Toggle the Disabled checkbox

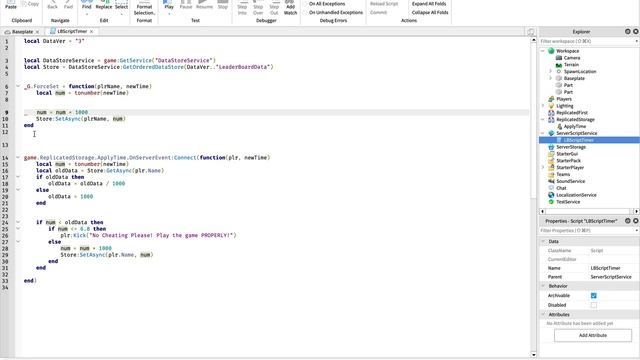pyautogui.click(x=593, y=305)
